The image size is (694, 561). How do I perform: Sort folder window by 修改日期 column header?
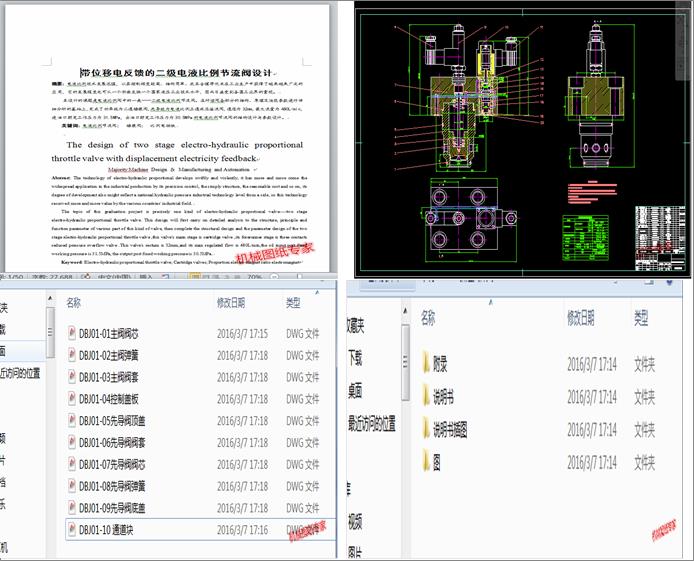point(581,318)
